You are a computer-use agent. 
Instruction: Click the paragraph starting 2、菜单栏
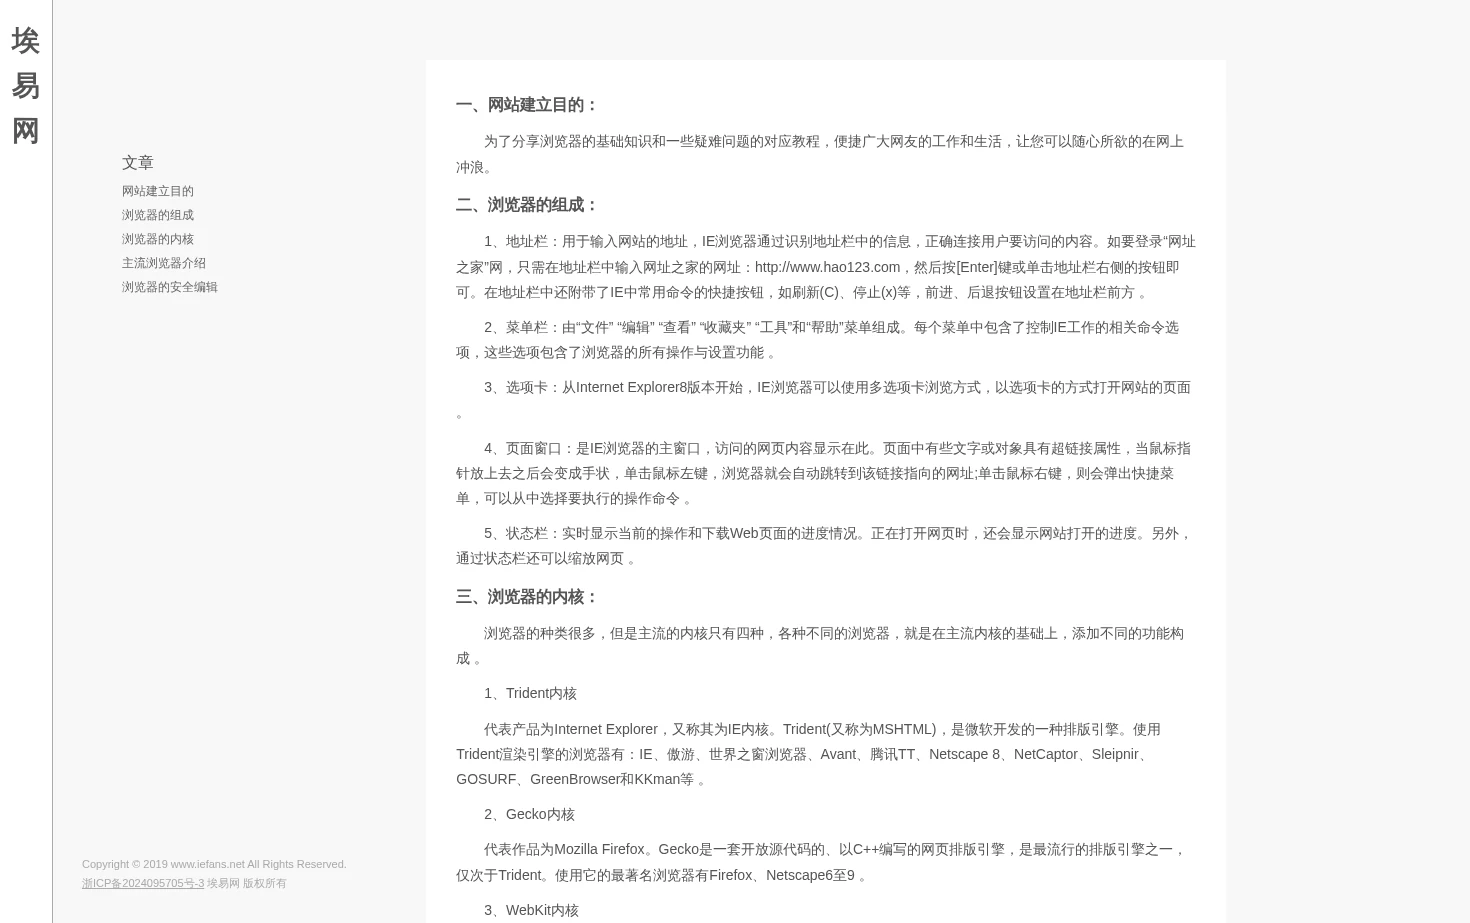tap(825, 340)
